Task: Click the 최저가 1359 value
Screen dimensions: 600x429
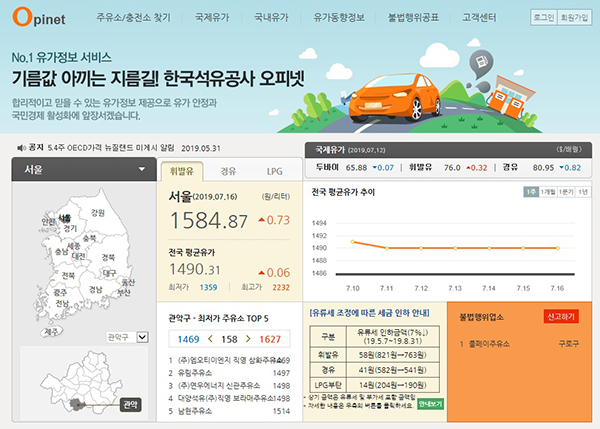Action: (x=209, y=287)
